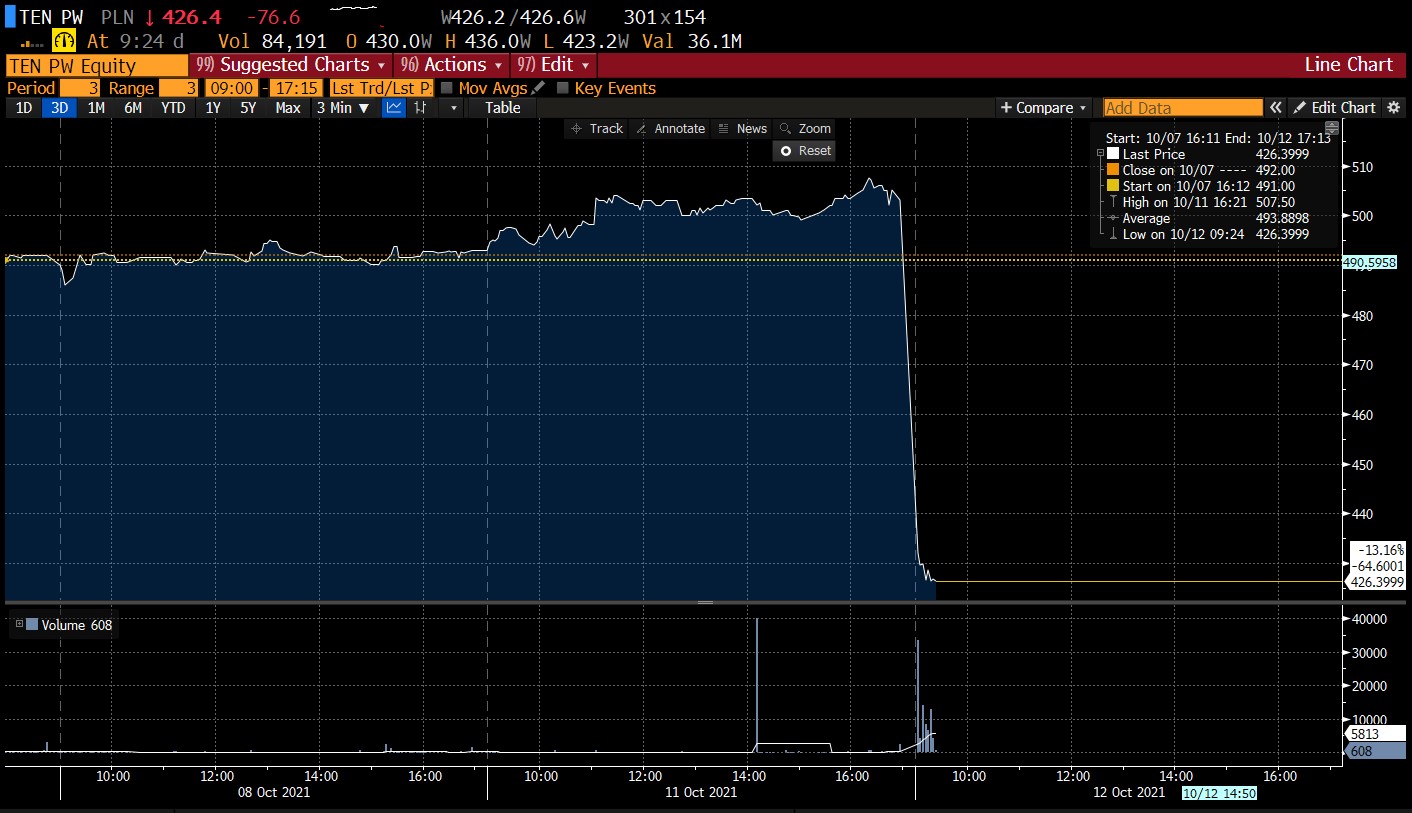Select the 3D time range tab
This screenshot has width=1412, height=813.
click(x=60, y=107)
